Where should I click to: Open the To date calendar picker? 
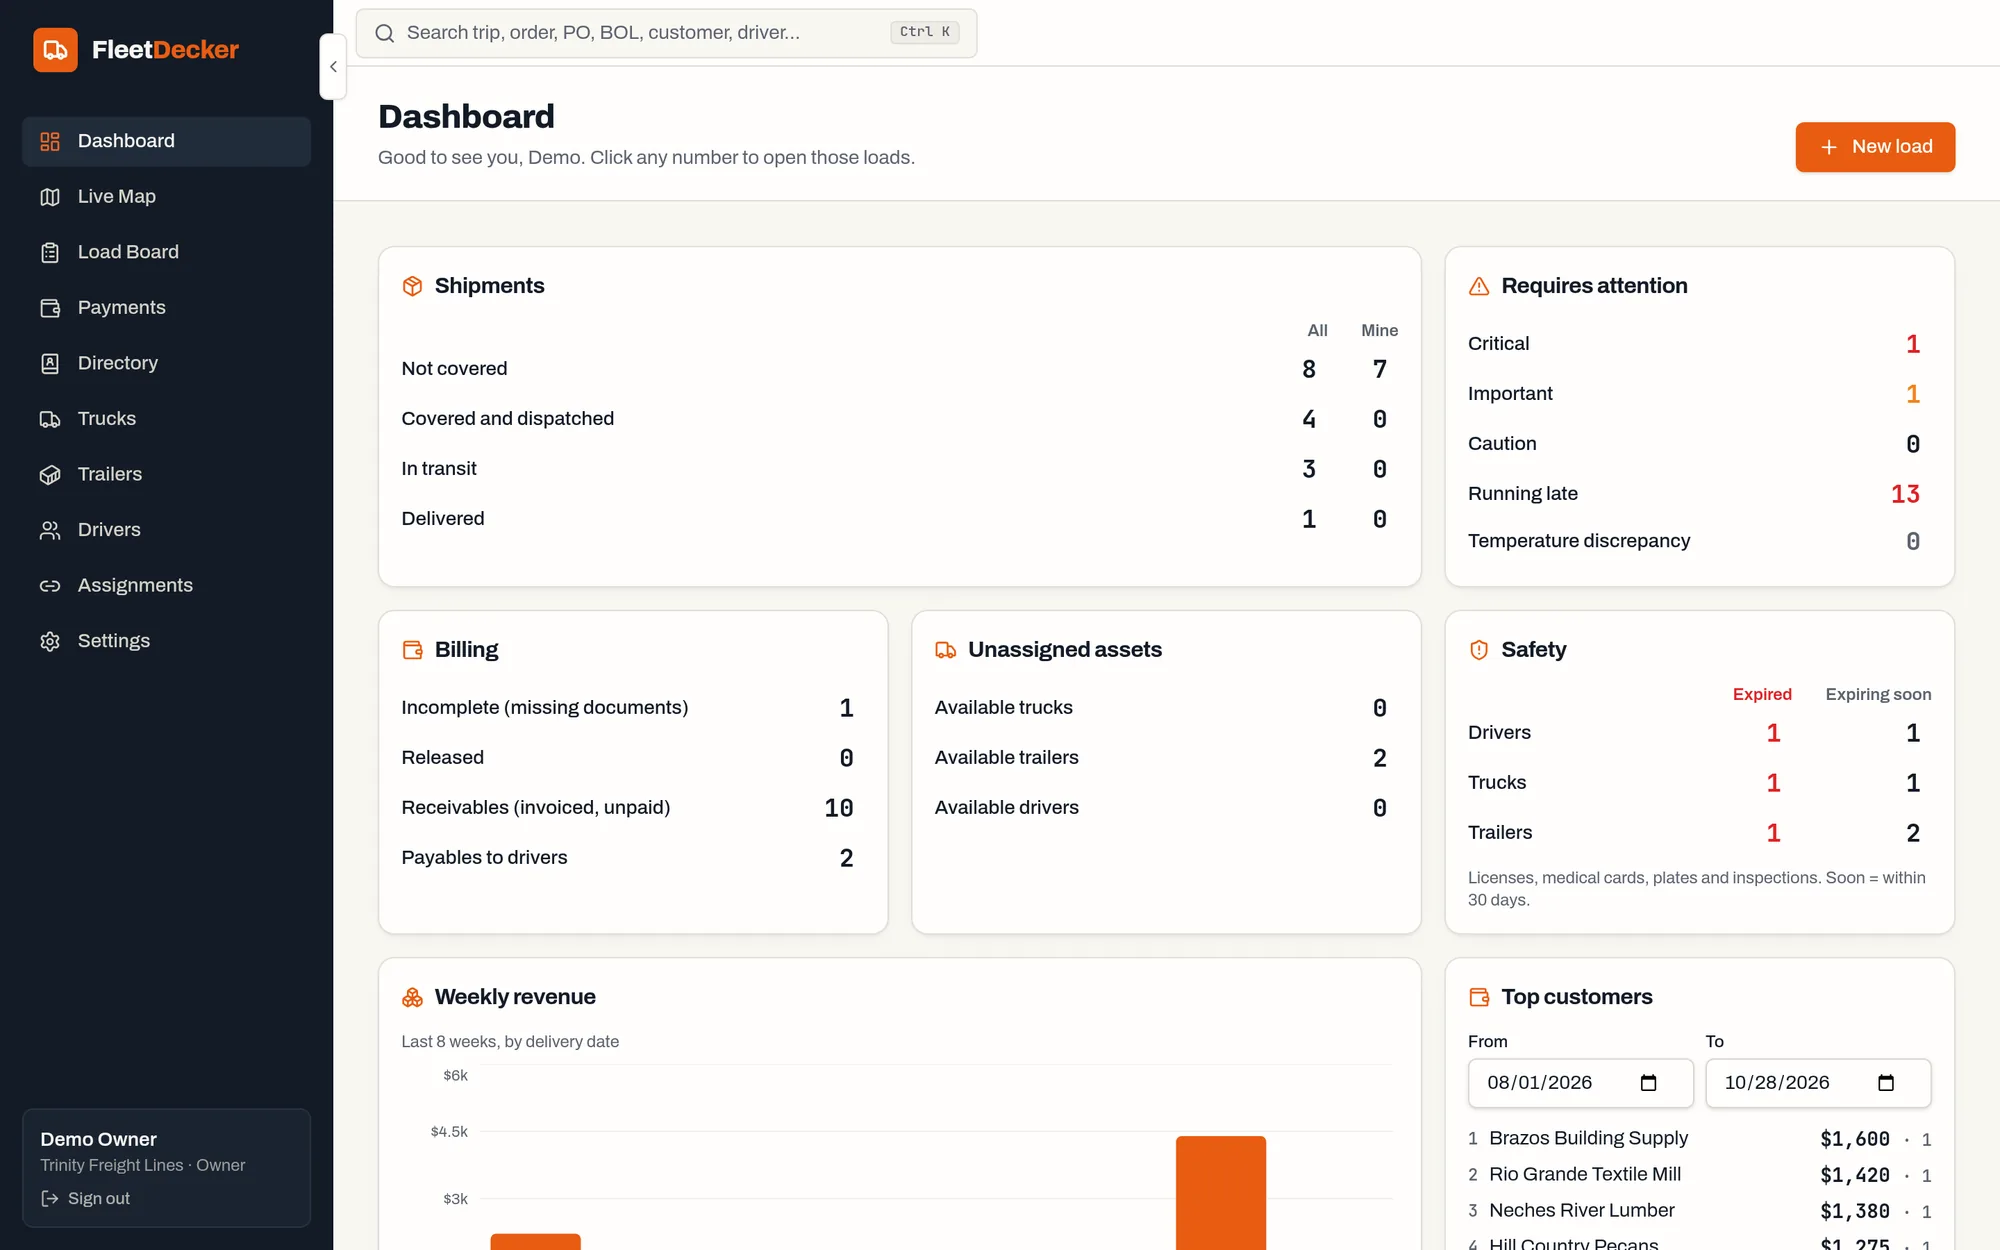1886,1083
